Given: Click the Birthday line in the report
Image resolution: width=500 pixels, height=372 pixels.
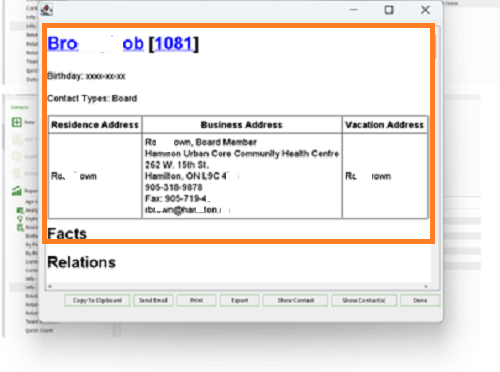Looking at the screenshot, I should pyautogui.click(x=86, y=76).
